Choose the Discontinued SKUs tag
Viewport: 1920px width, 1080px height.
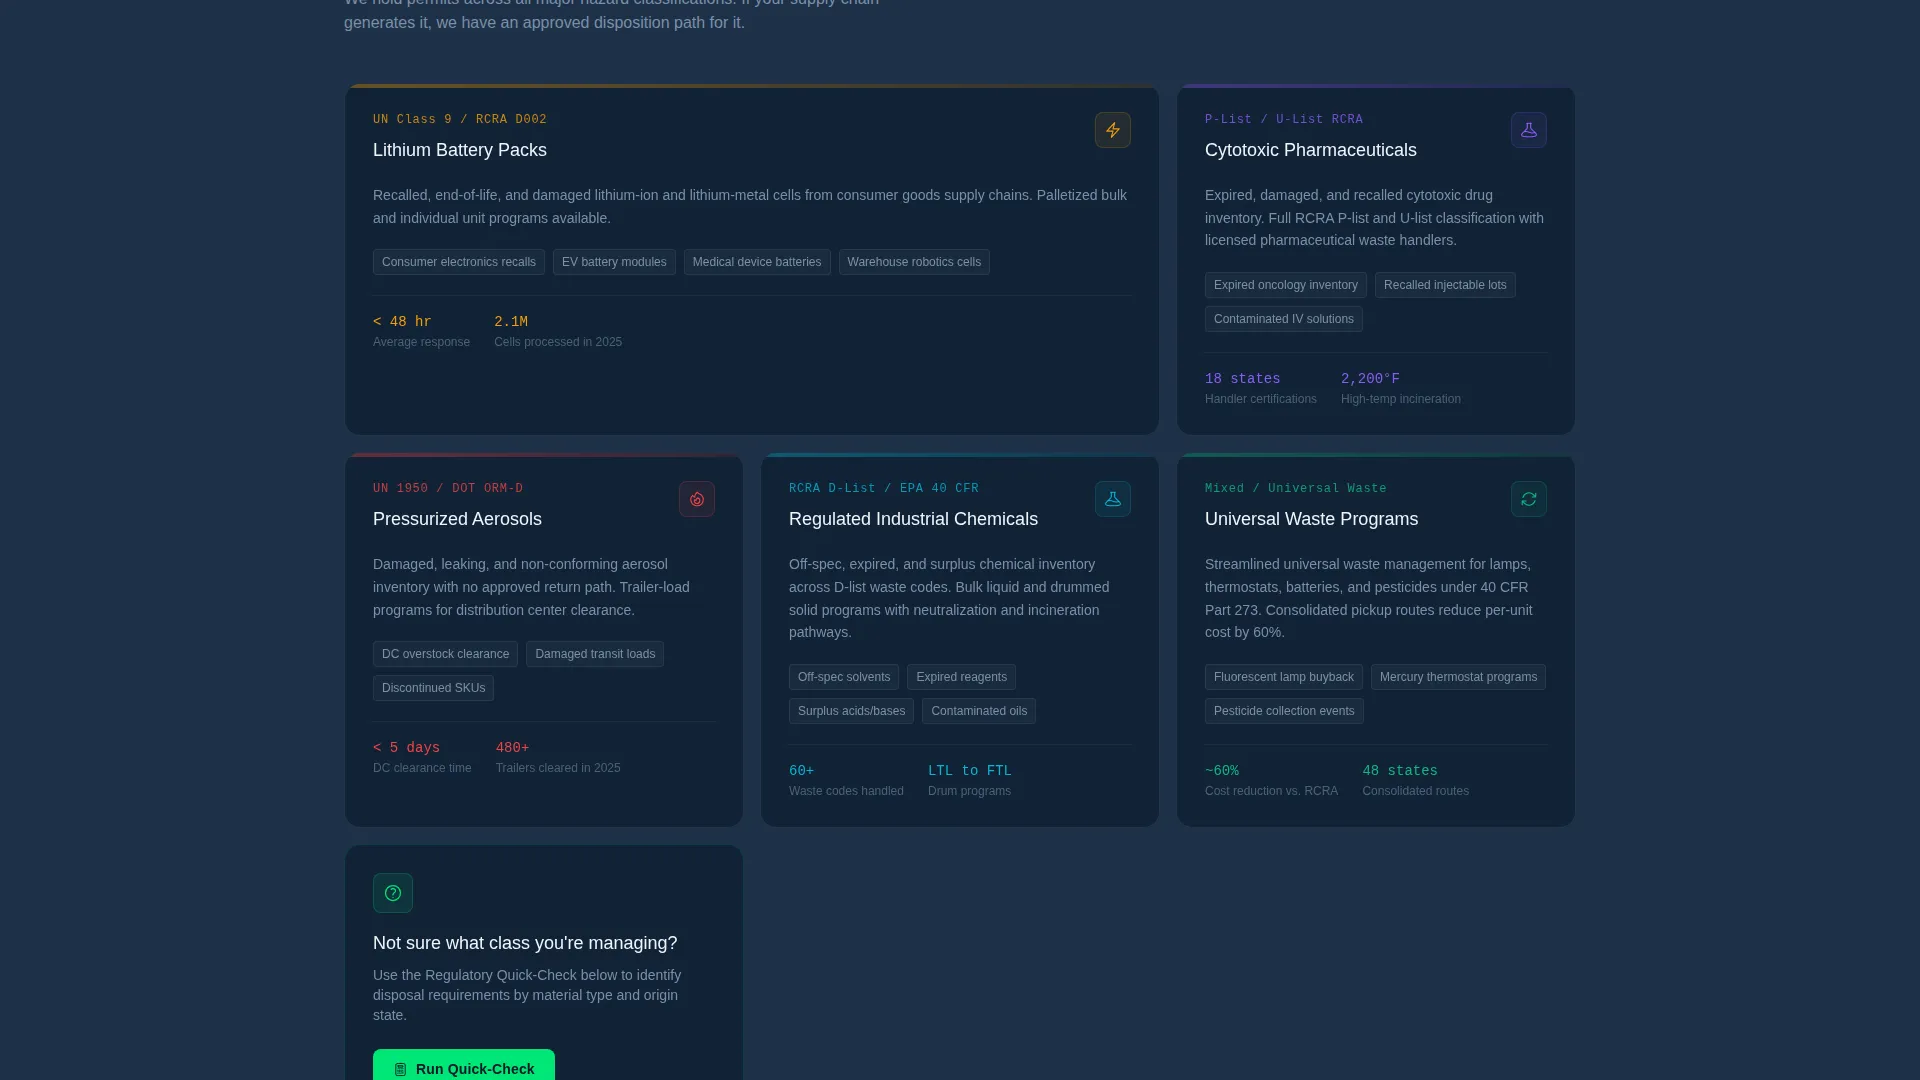pyautogui.click(x=433, y=688)
